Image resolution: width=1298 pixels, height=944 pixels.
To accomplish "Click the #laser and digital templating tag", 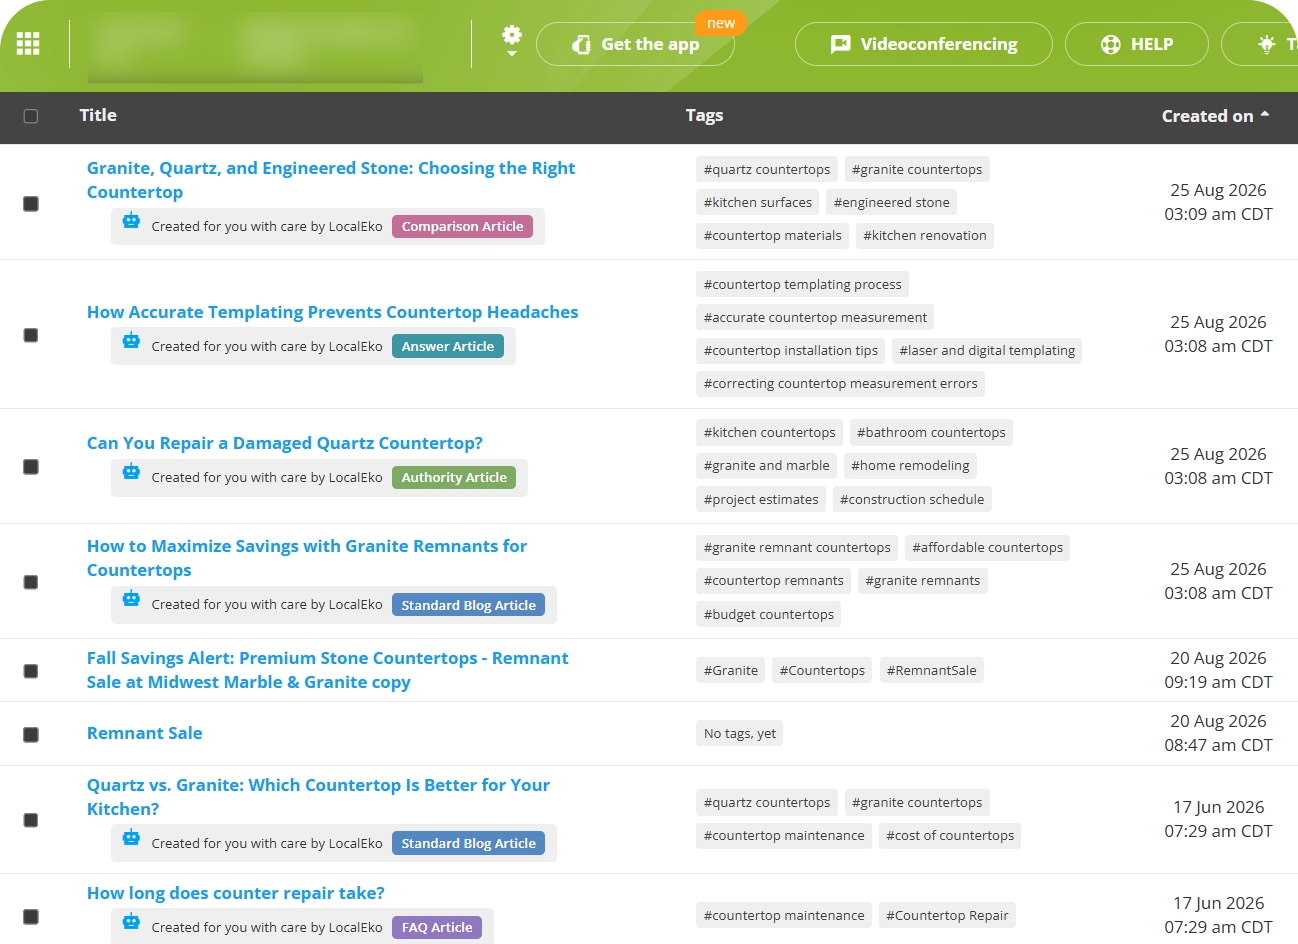I will click(x=987, y=351).
